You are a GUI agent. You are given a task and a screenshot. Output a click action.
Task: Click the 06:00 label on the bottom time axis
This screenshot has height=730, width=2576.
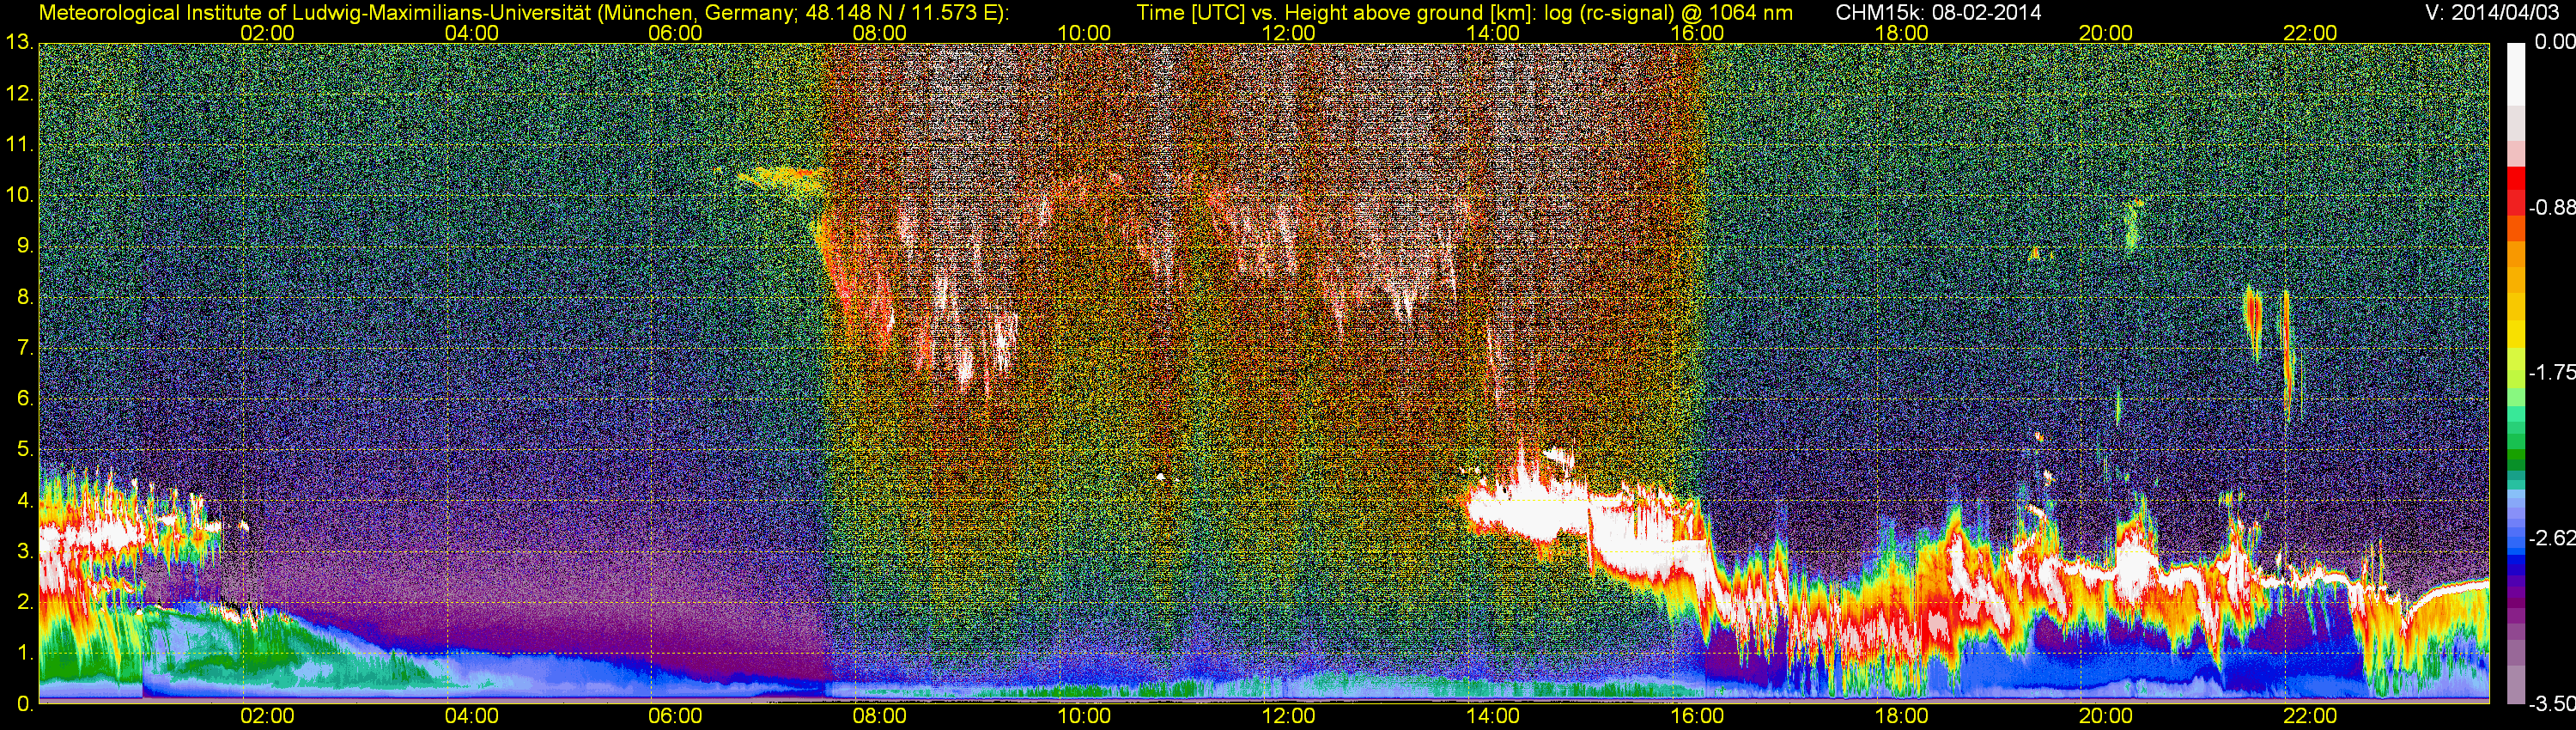(x=675, y=716)
